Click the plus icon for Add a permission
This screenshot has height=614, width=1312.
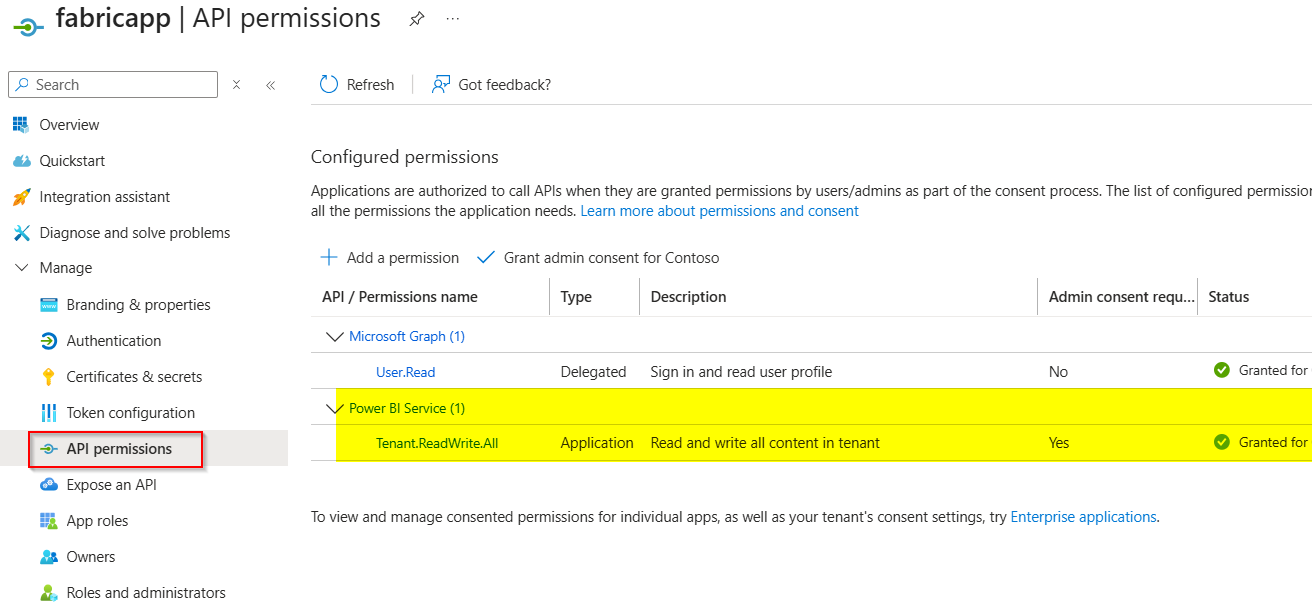(x=328, y=257)
